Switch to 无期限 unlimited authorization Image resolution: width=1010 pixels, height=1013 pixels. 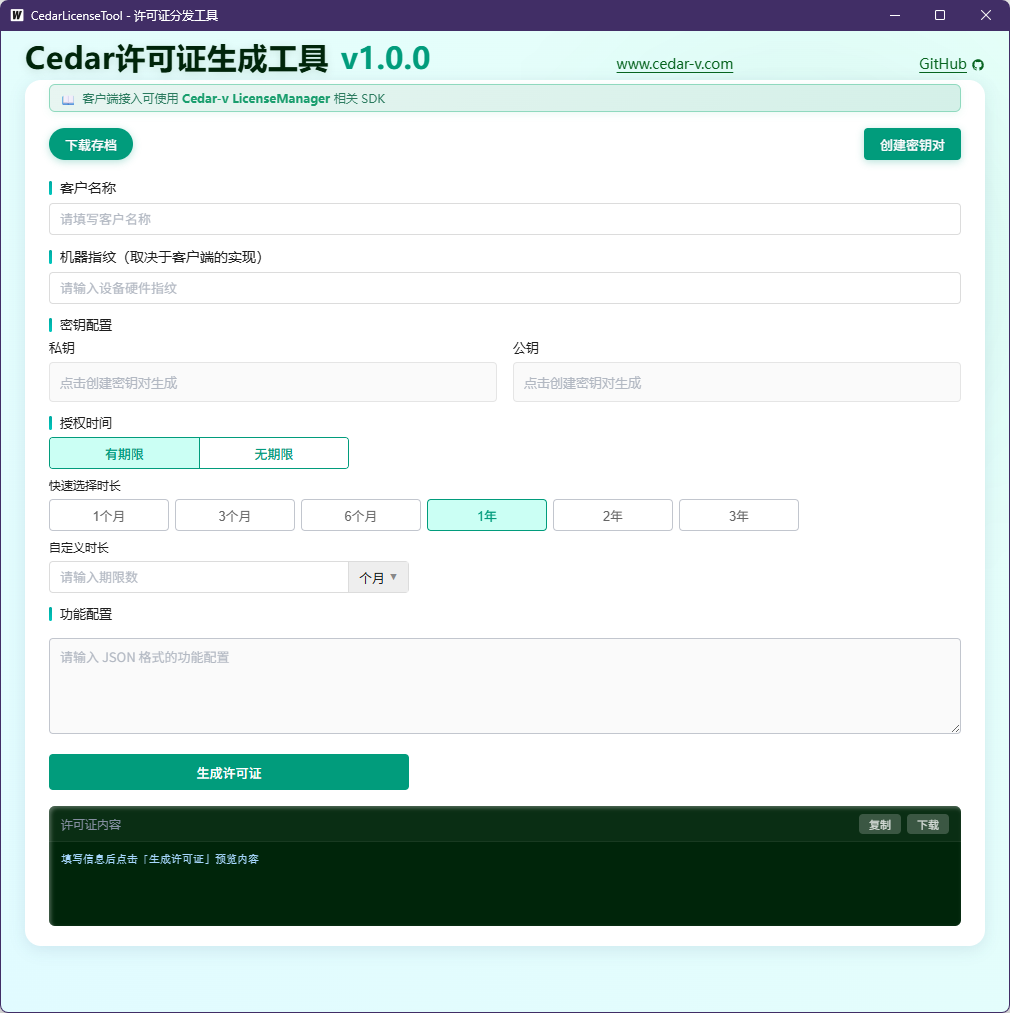pos(274,453)
